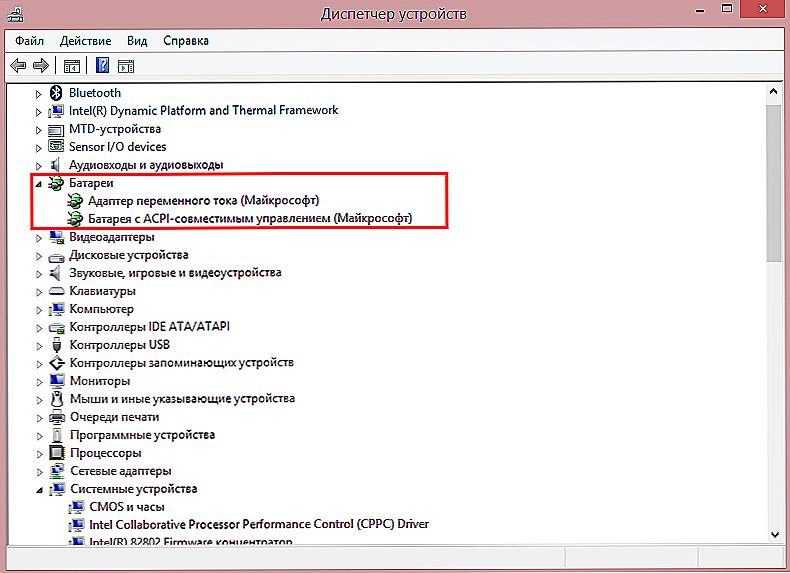Open the Справка menu

coord(185,41)
